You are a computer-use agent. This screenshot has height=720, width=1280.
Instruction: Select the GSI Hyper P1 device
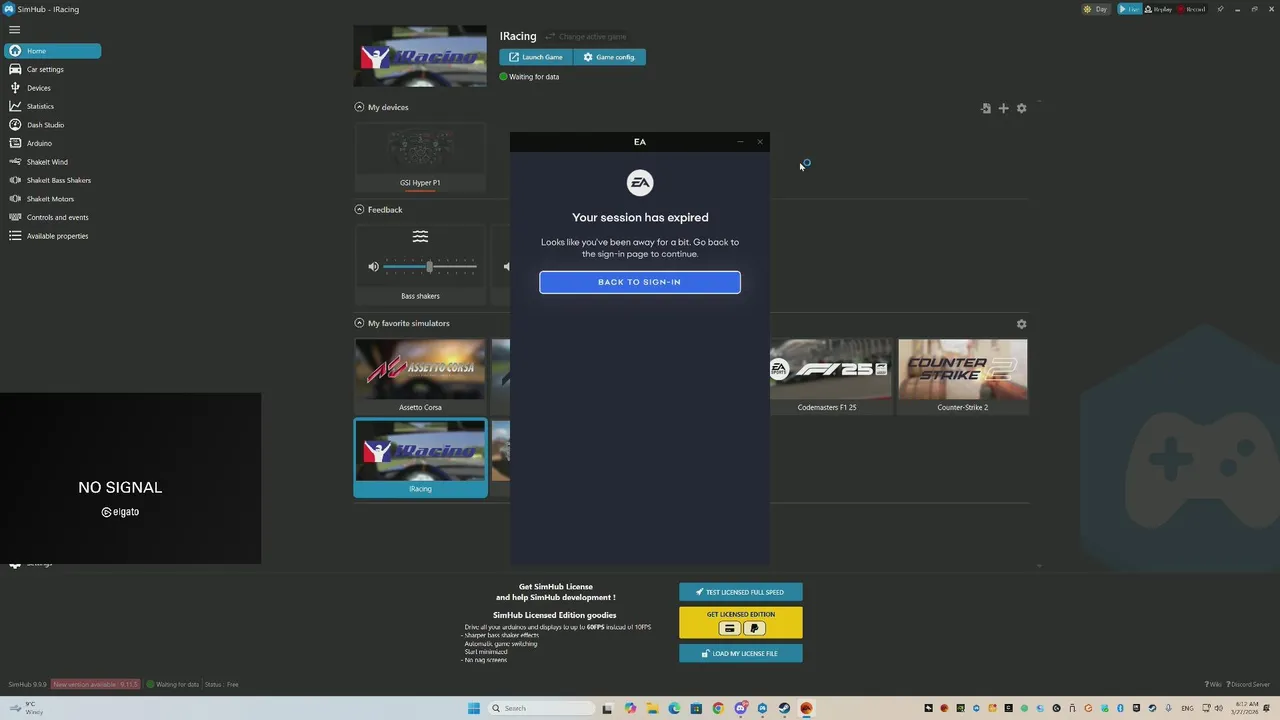tap(420, 157)
